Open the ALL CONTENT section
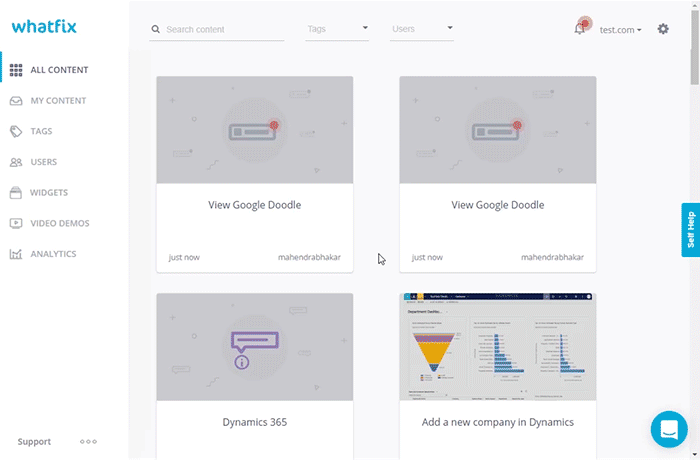 (x=59, y=70)
